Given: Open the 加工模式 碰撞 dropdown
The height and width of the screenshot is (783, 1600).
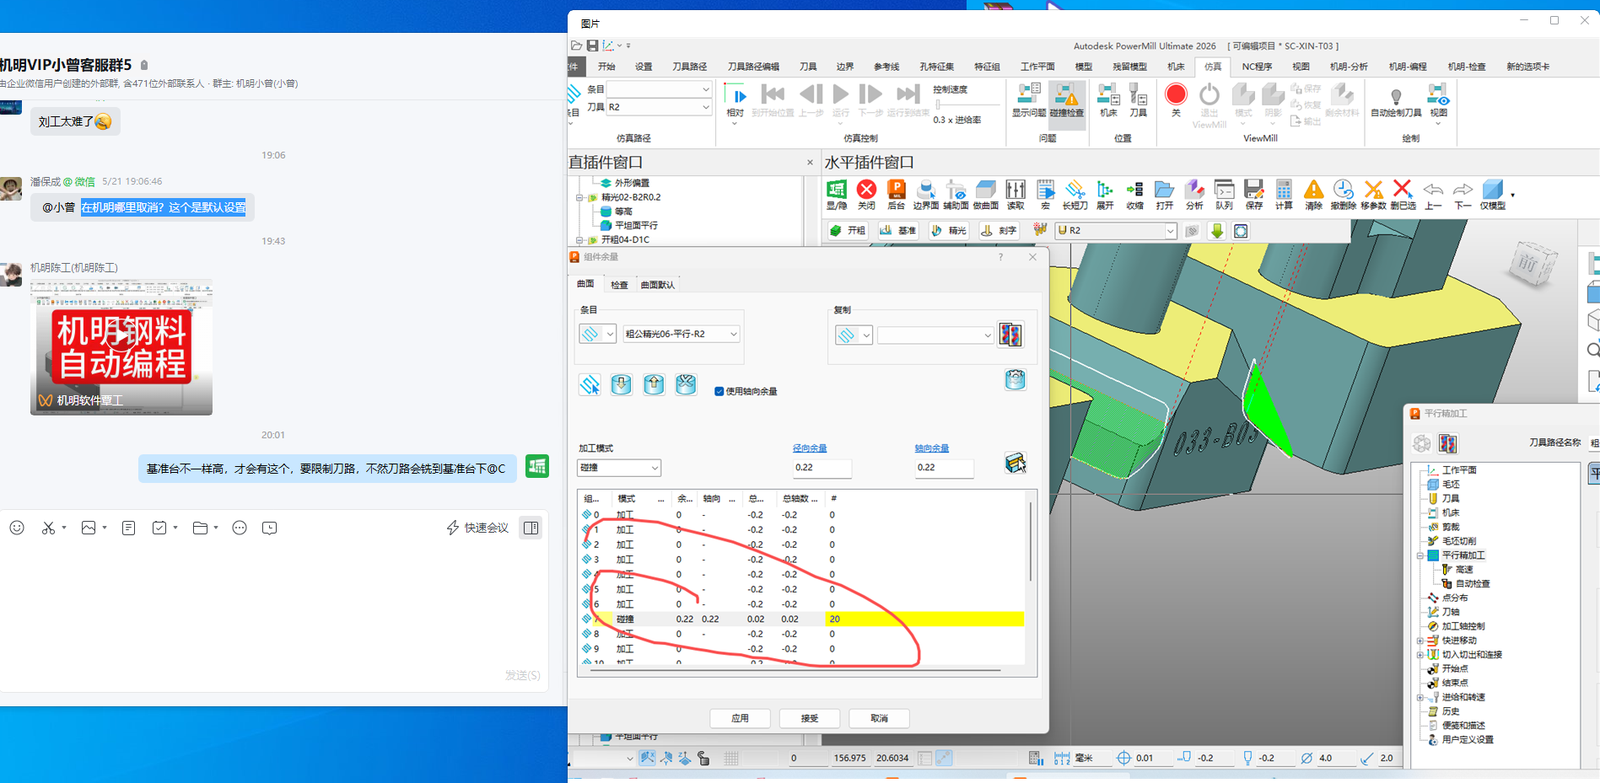Looking at the screenshot, I should point(620,468).
